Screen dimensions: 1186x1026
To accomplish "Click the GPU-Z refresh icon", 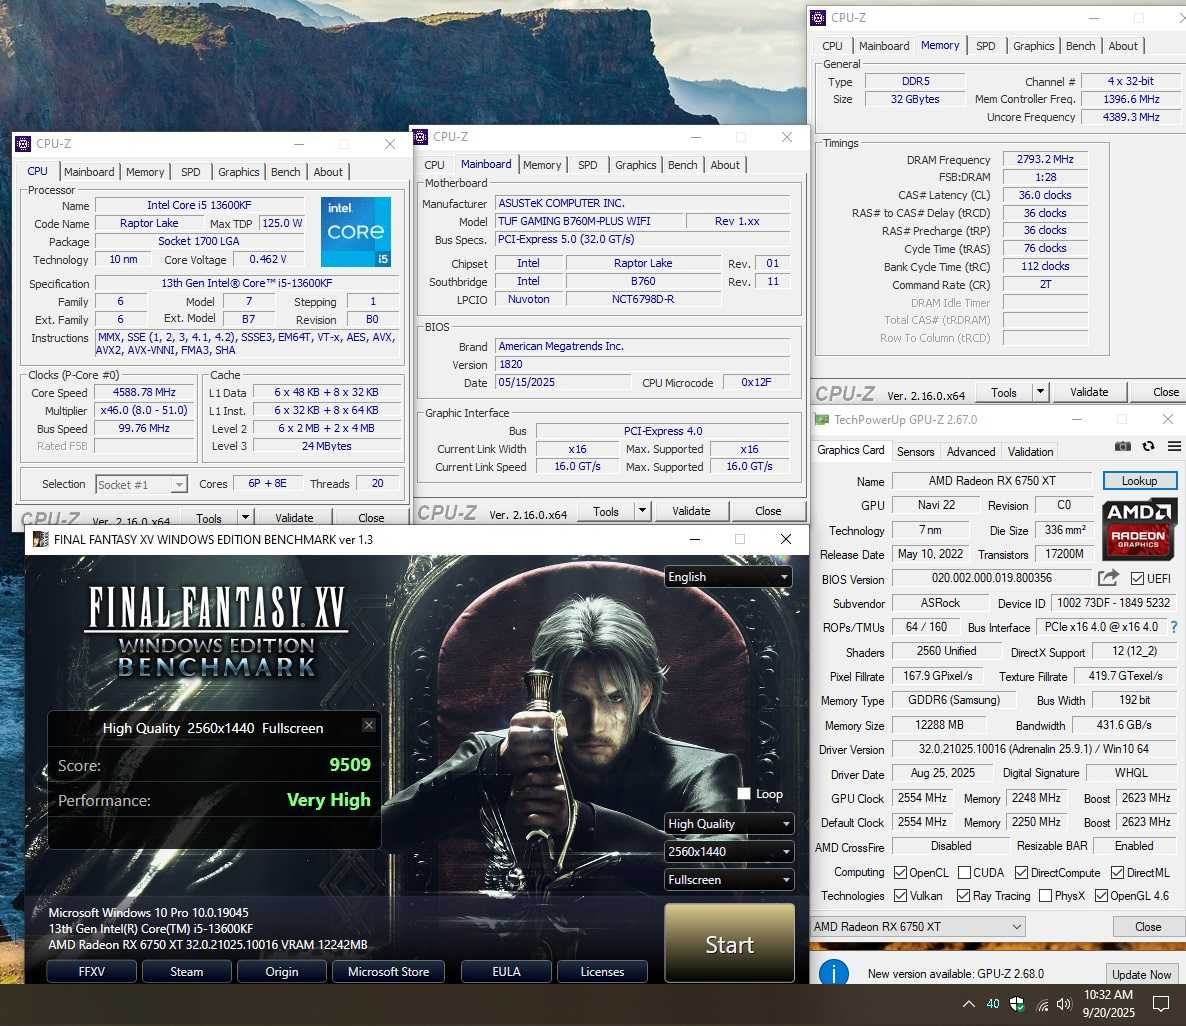I will (x=1148, y=446).
